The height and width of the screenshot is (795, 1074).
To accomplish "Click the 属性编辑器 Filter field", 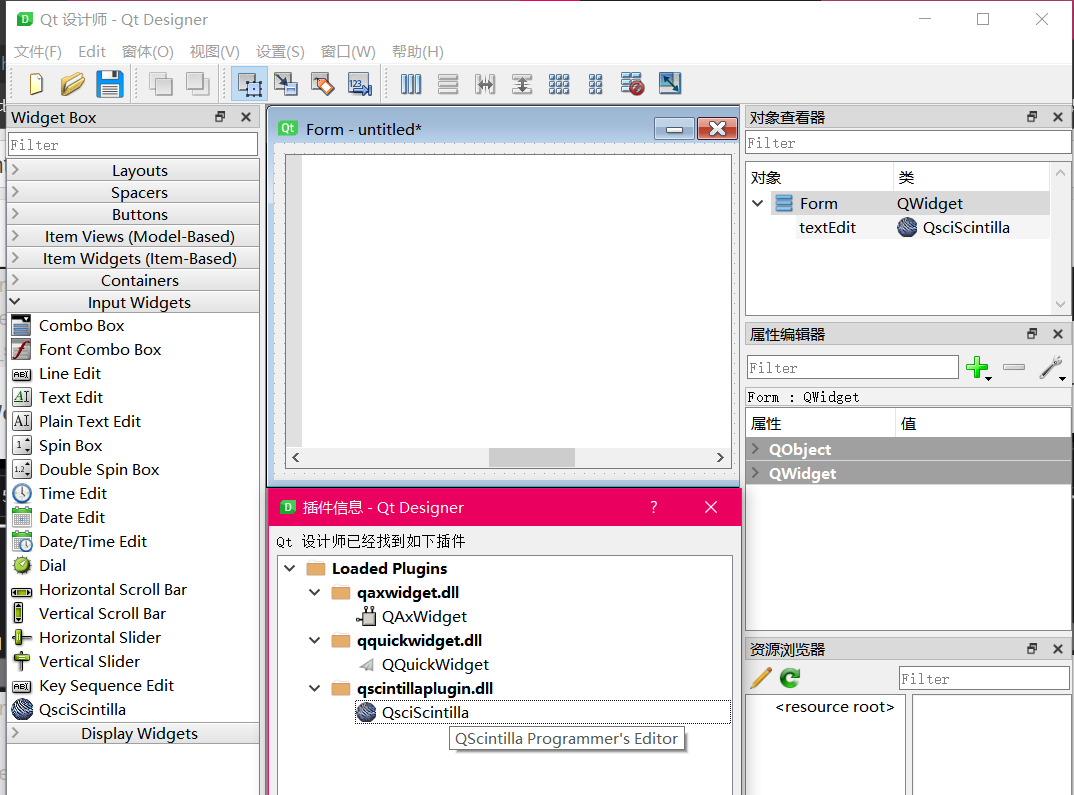I will pos(853,368).
